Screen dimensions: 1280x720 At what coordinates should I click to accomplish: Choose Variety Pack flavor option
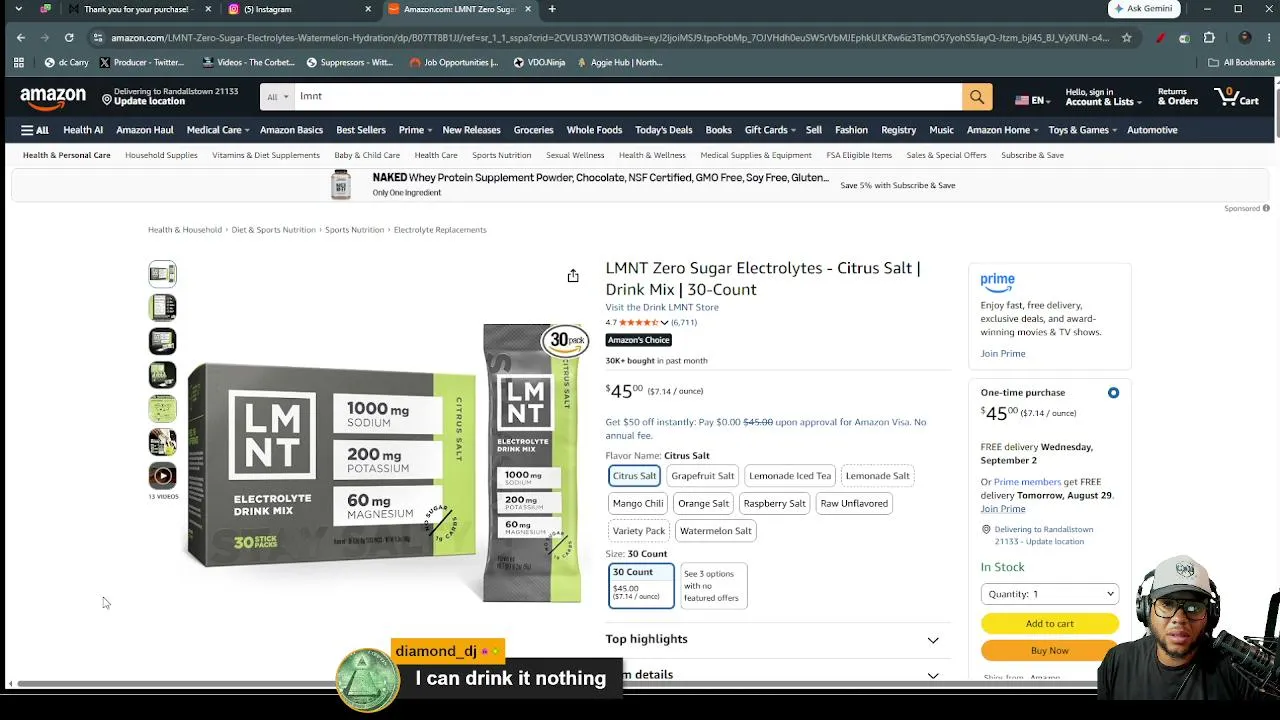click(639, 531)
